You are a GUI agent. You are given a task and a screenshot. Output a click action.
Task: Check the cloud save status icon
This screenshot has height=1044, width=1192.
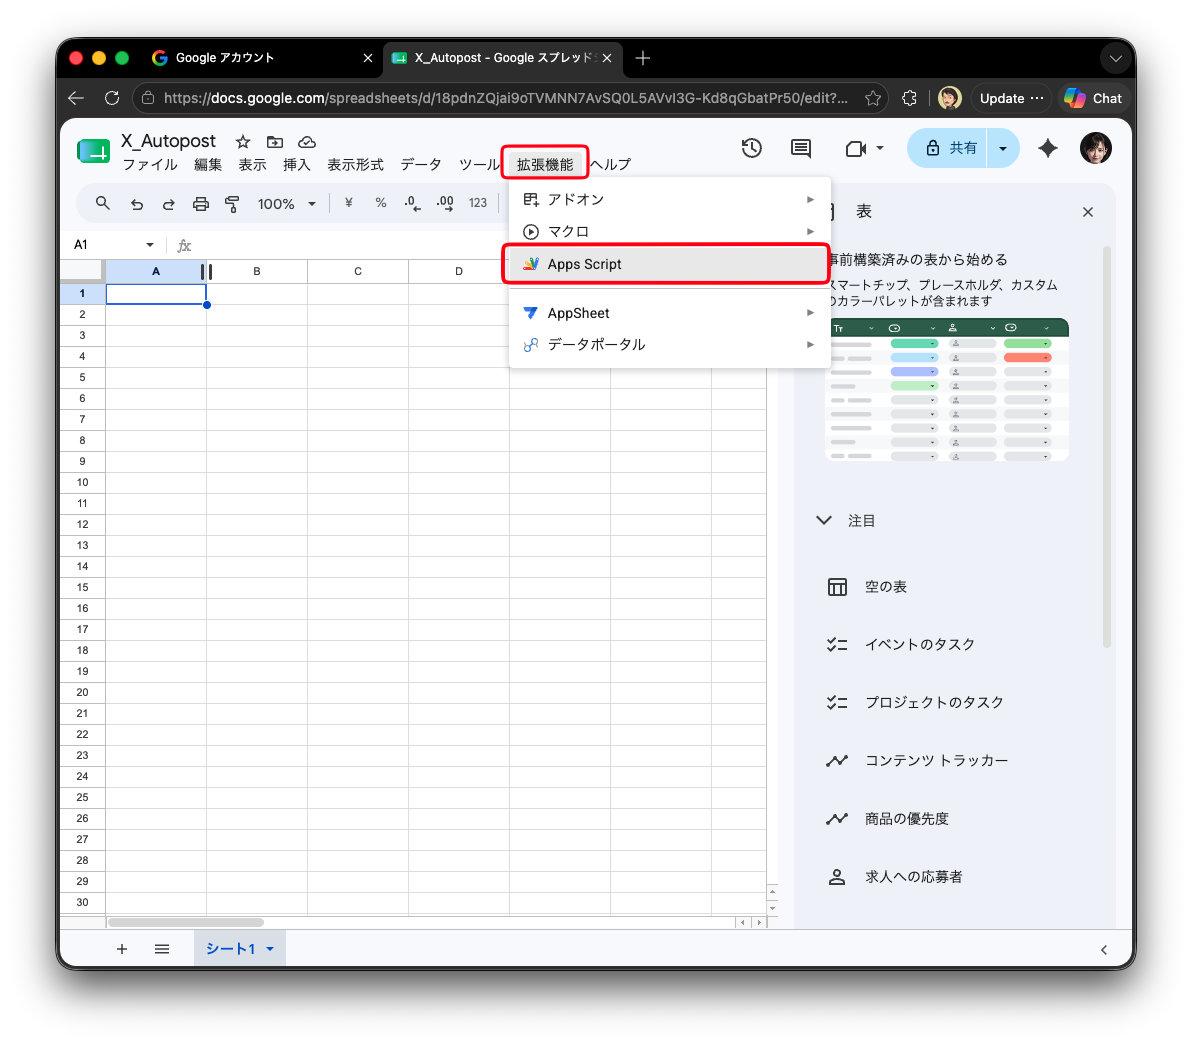306,142
